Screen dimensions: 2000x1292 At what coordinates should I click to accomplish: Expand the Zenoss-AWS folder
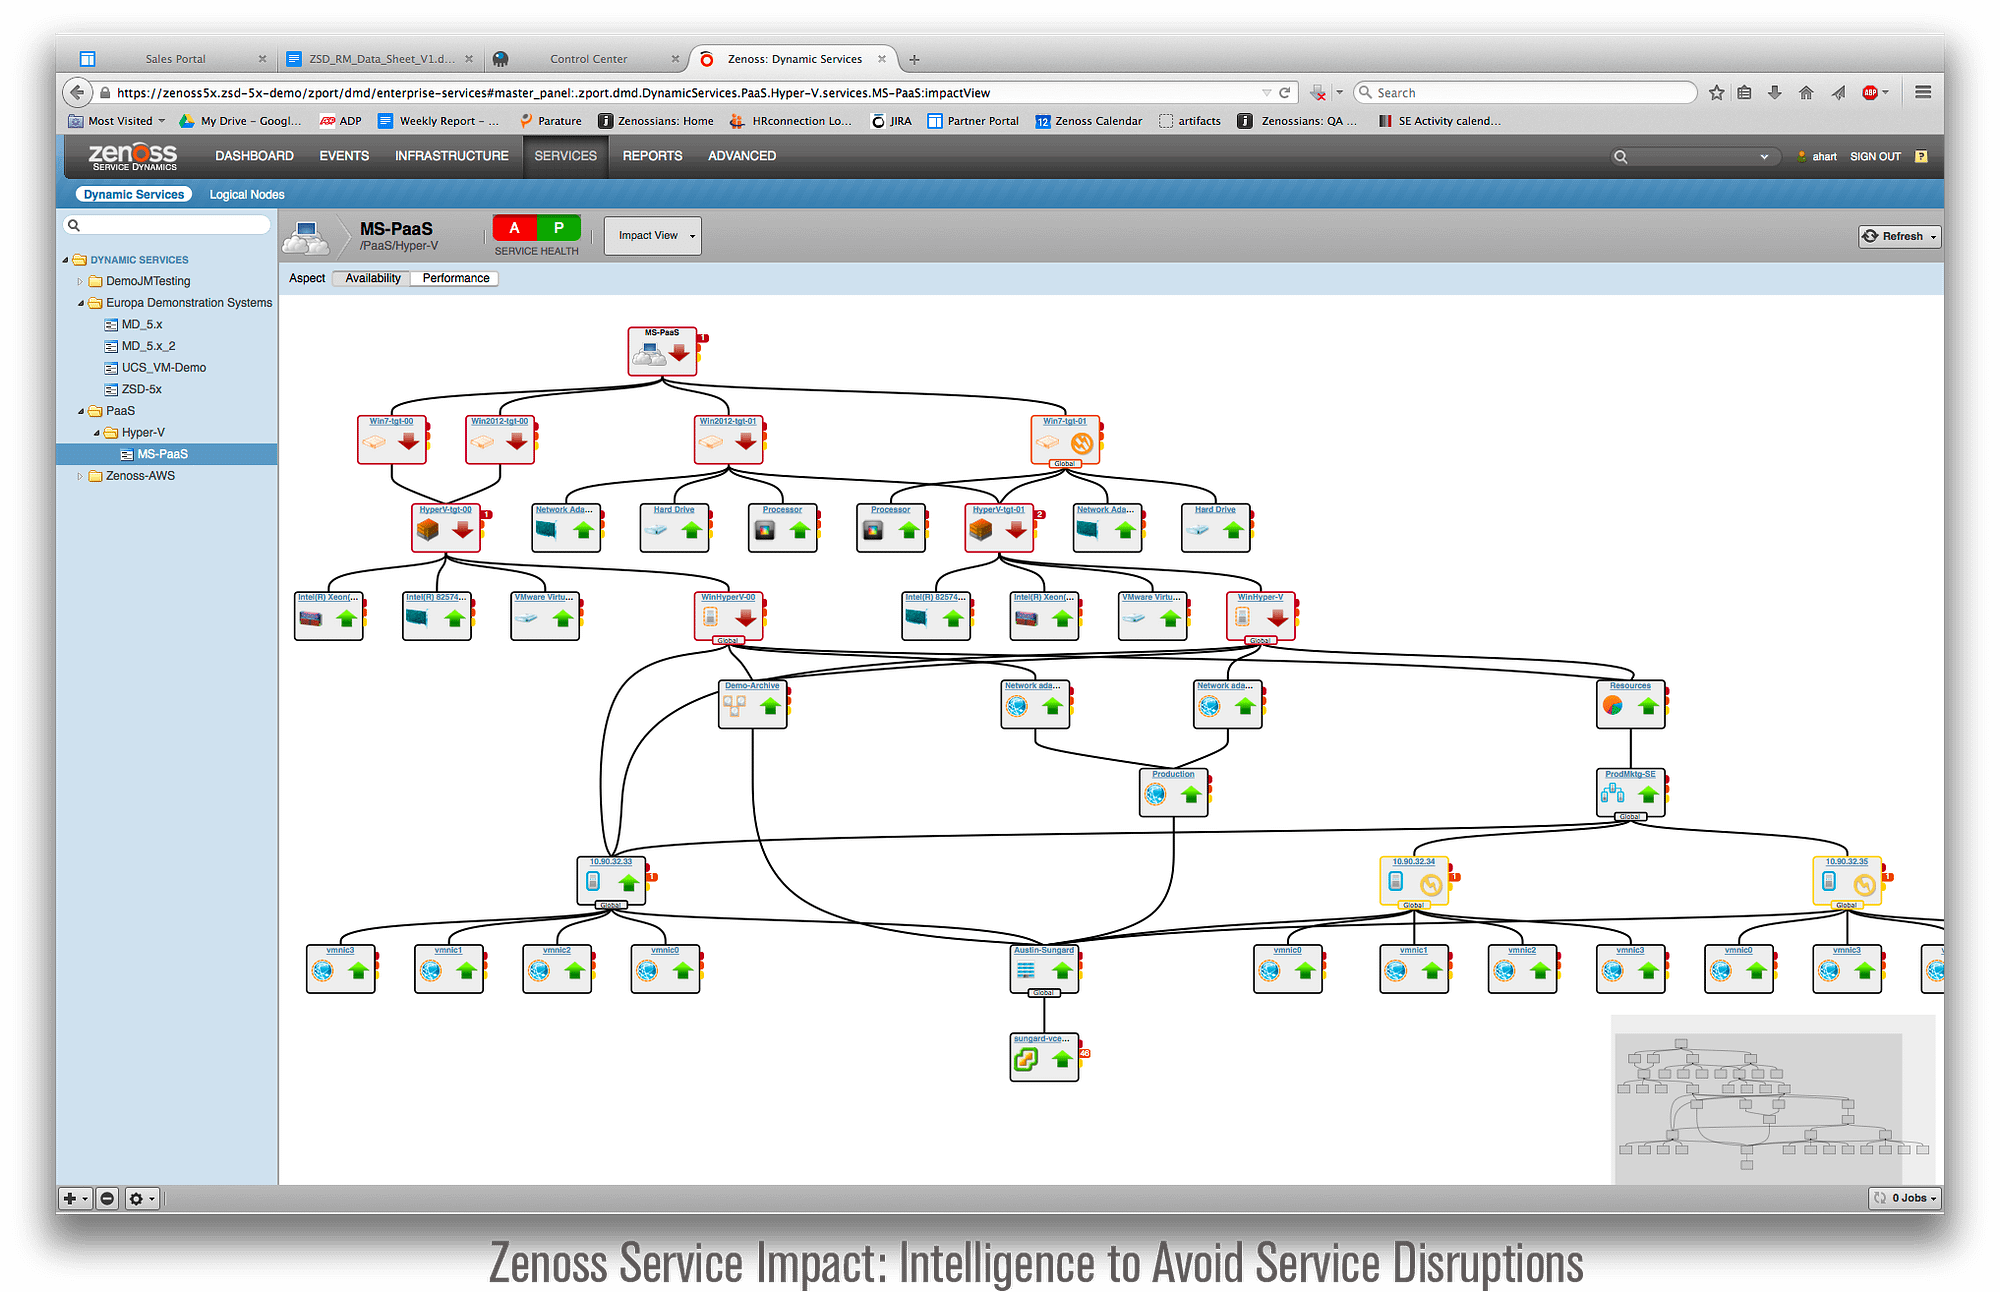point(80,476)
